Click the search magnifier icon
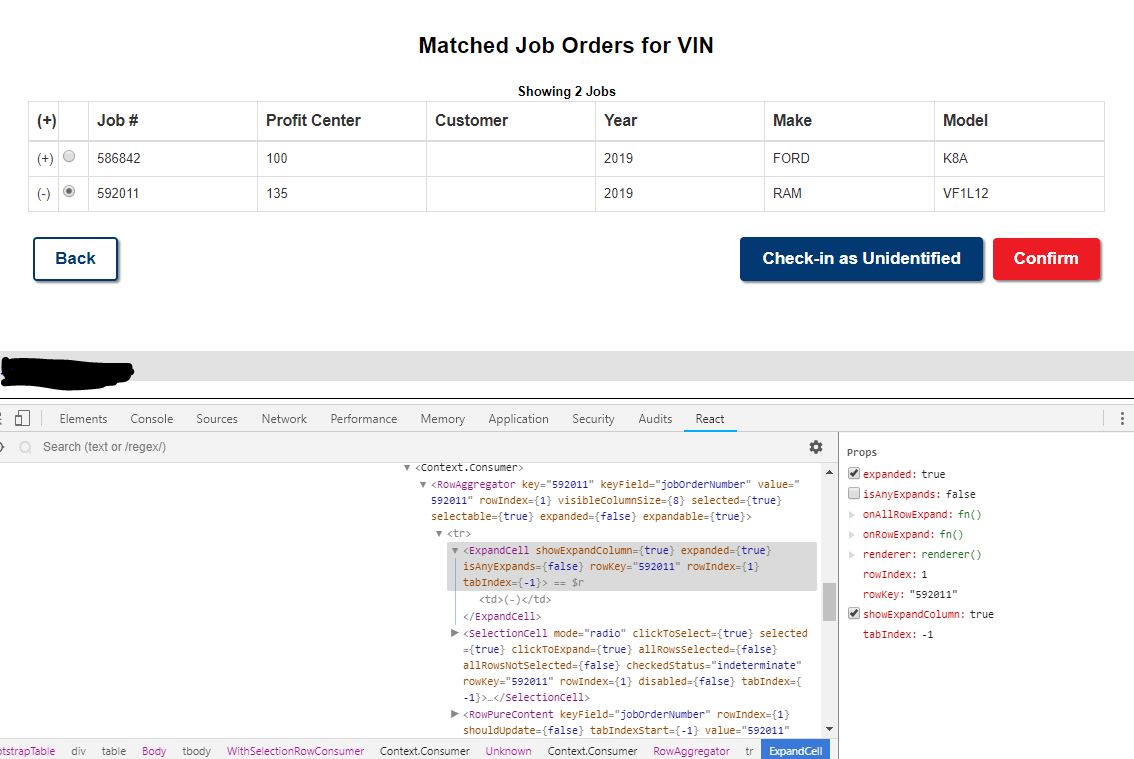1134x759 pixels. [26, 446]
